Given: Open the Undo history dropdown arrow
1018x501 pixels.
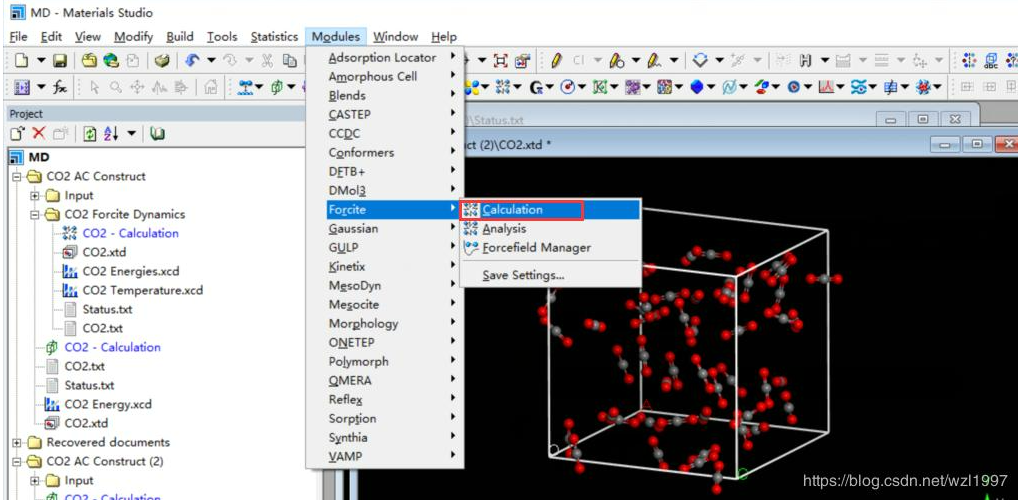Looking at the screenshot, I should coord(212,61).
